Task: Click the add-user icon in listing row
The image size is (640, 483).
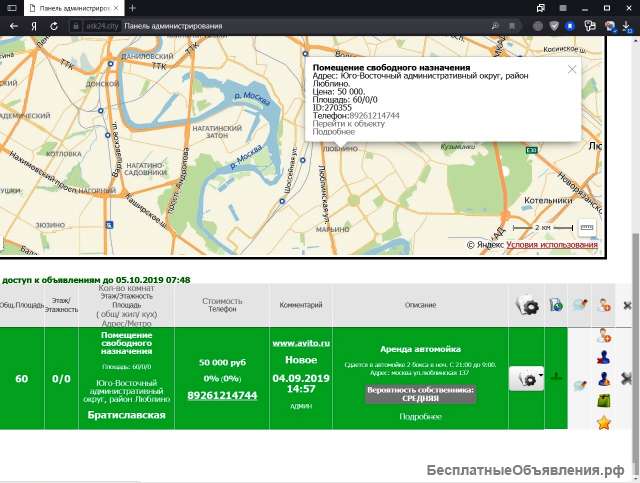Action: point(604,336)
